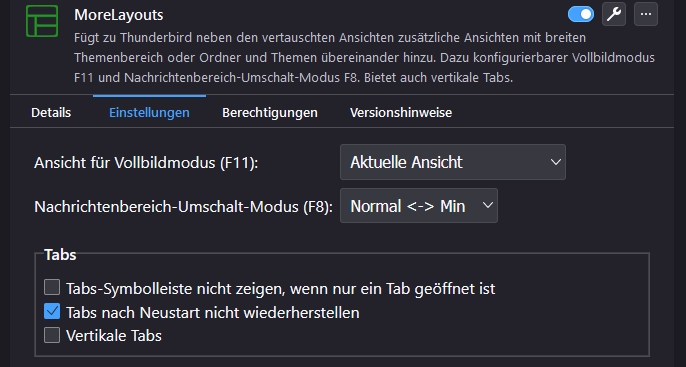The image size is (686, 367).
Task: Open the Aktuelle Ansicht dropdown
Action: (x=453, y=162)
